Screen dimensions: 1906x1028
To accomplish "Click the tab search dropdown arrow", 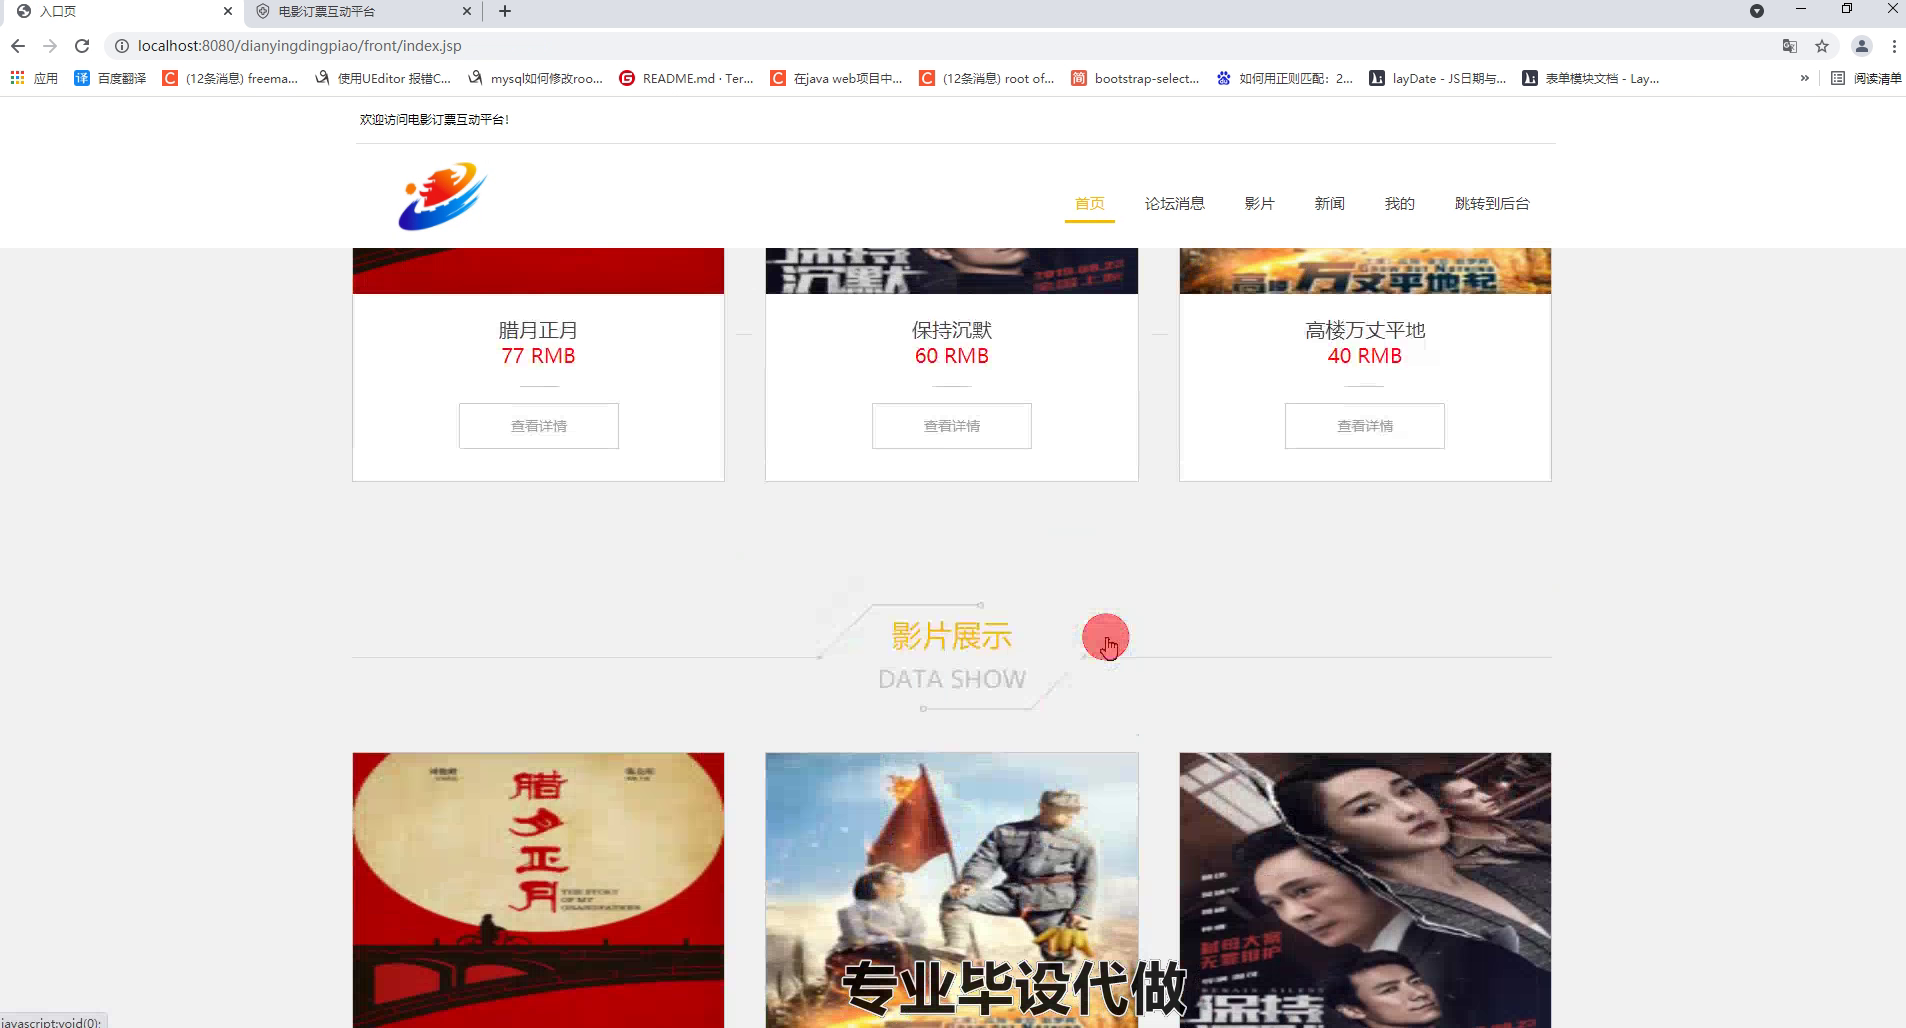I will click(1757, 11).
